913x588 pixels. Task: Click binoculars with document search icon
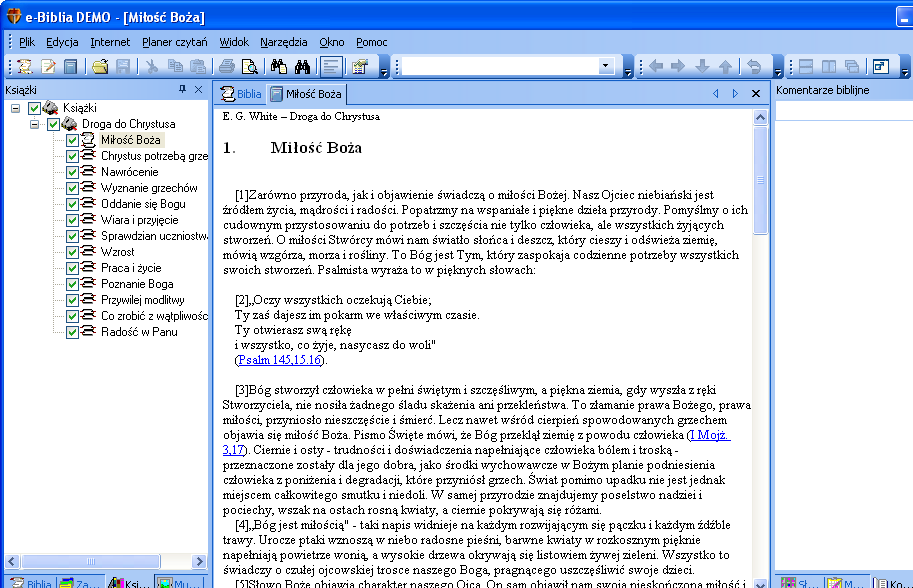click(279, 67)
